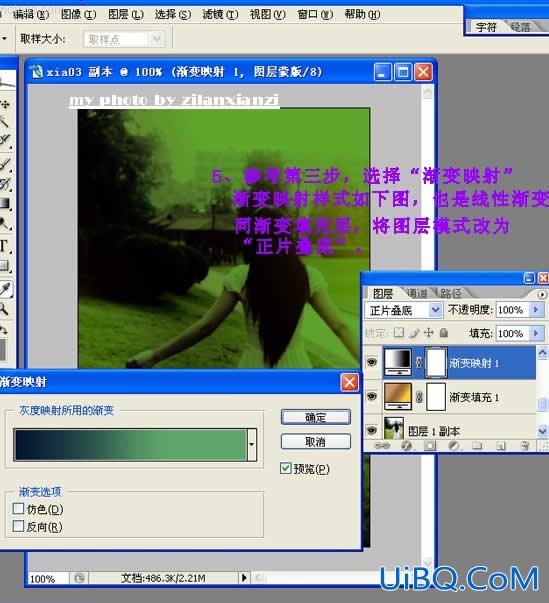Click the 渐变映射 1 gradient map thumbnail
The width and height of the screenshot is (549, 603).
pyautogui.click(x=398, y=362)
